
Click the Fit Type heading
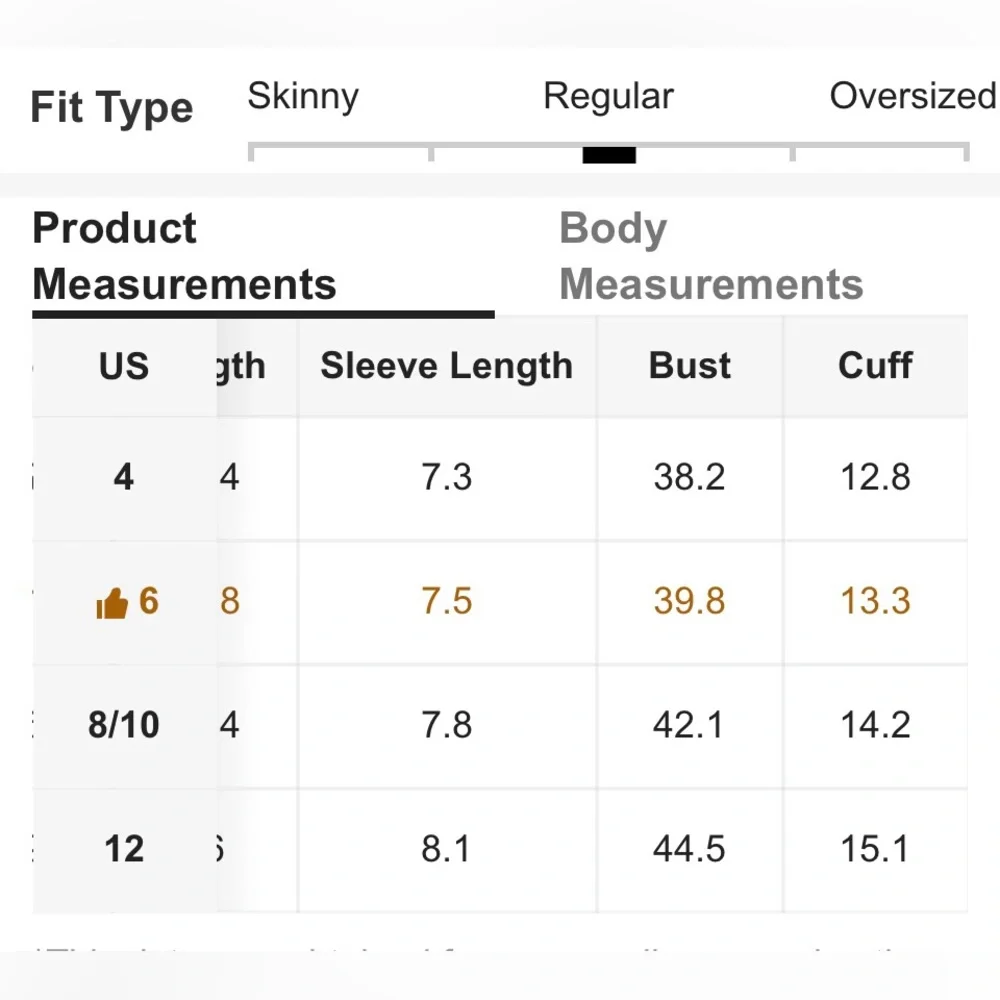112,108
